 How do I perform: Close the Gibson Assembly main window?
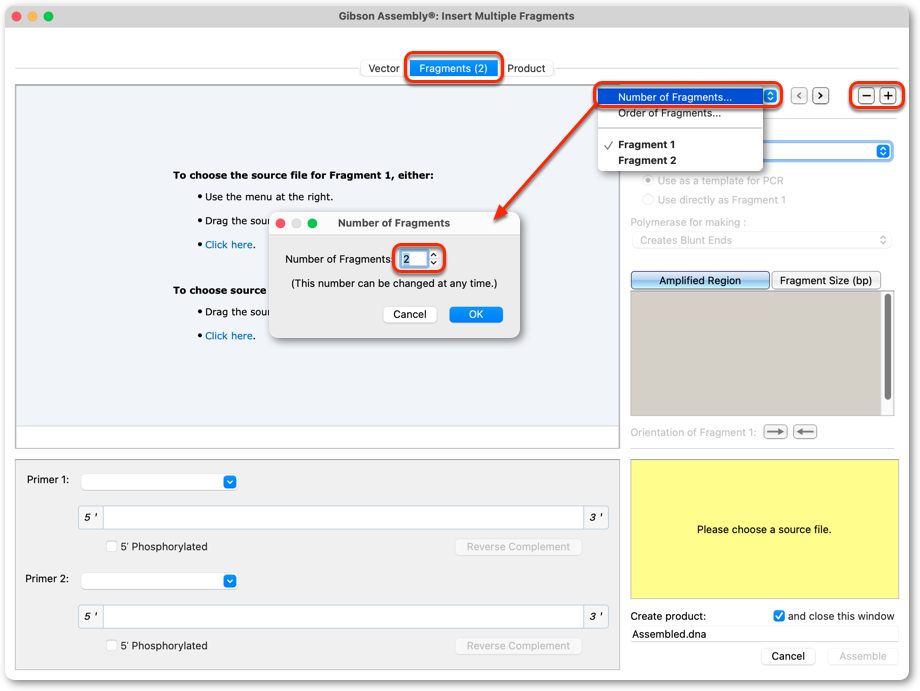click(x=16, y=16)
